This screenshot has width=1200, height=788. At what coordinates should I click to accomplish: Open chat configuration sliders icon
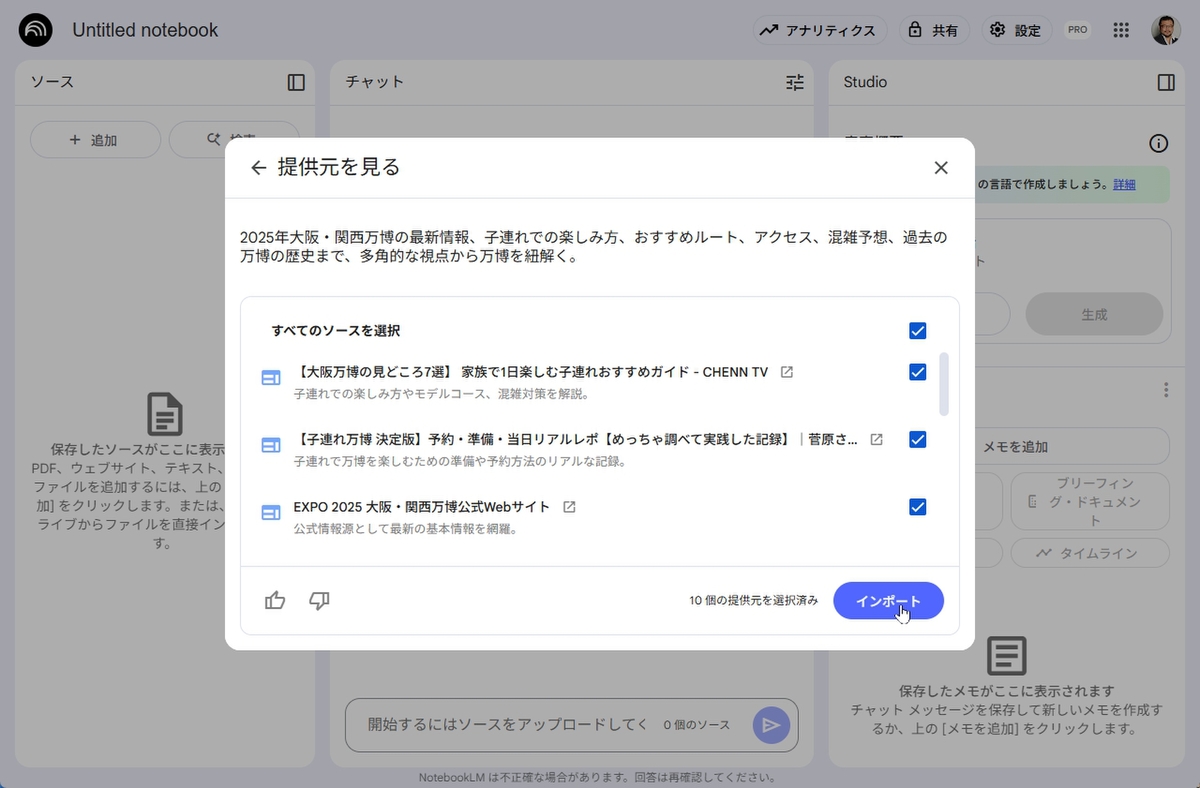coord(795,82)
